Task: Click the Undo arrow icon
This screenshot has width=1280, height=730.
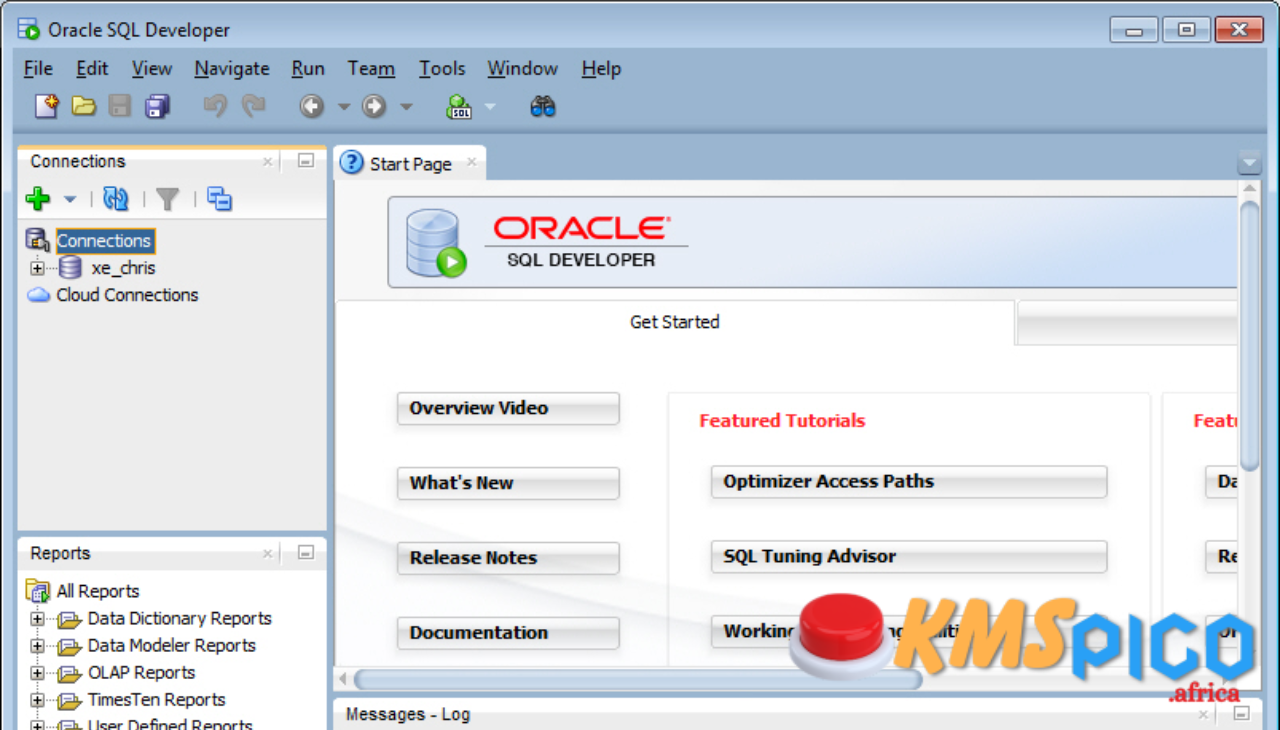Action: point(215,105)
